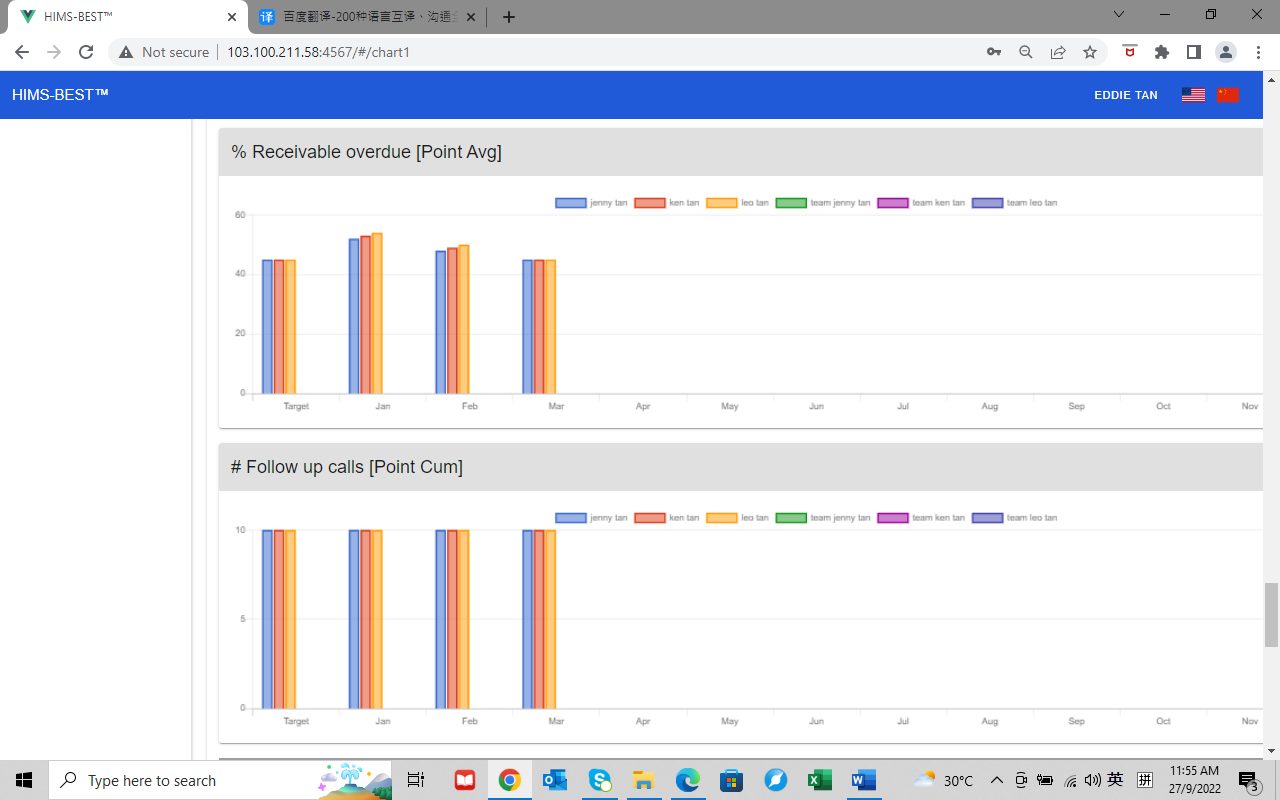Expand the browser tab search chevron
The height and width of the screenshot is (800, 1280).
point(1119,15)
